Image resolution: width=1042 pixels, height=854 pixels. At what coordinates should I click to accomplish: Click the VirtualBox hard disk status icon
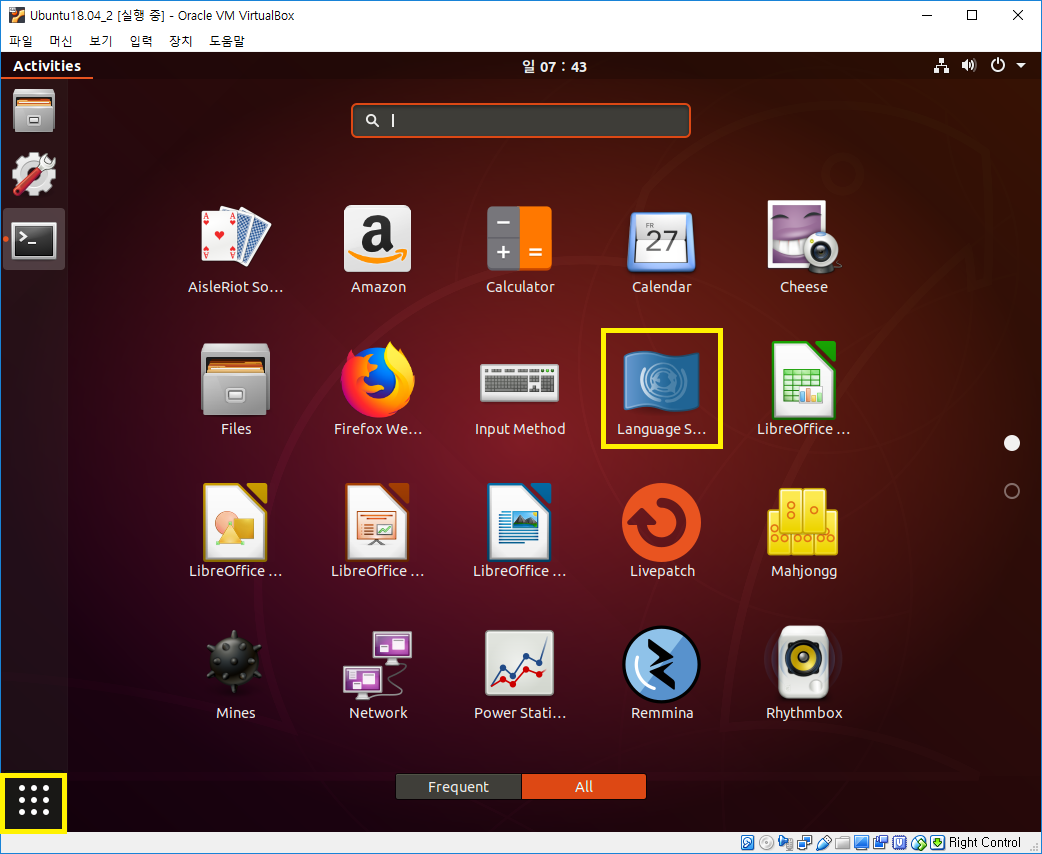click(x=747, y=843)
